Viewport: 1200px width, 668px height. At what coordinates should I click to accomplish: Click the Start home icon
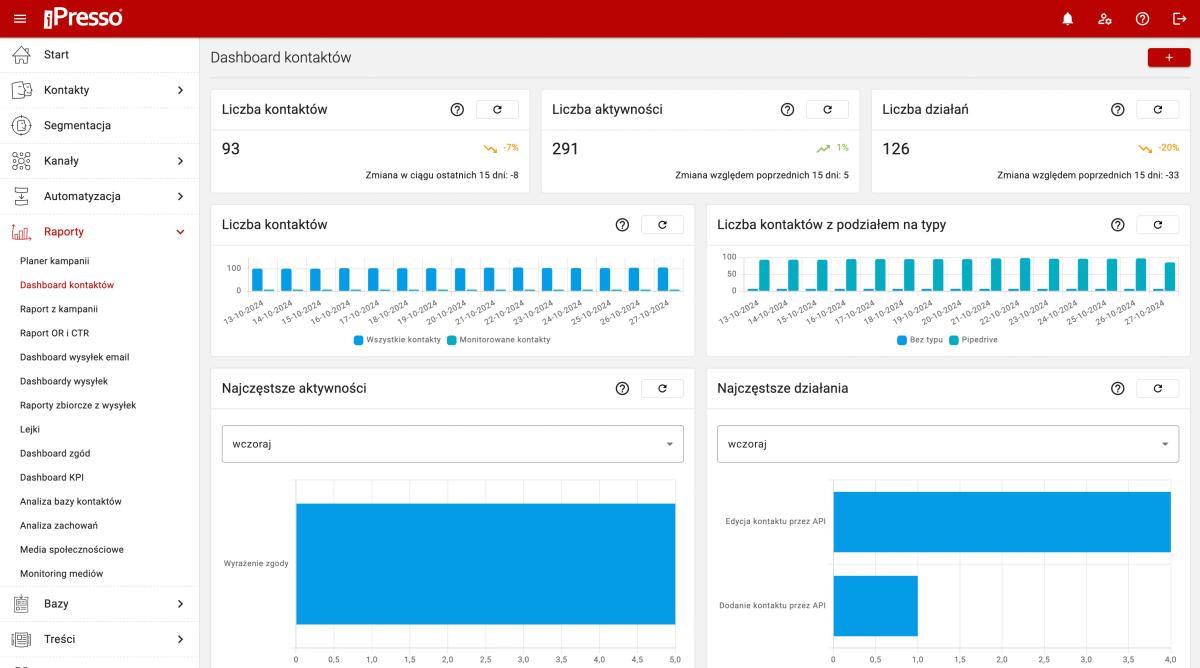(21, 55)
